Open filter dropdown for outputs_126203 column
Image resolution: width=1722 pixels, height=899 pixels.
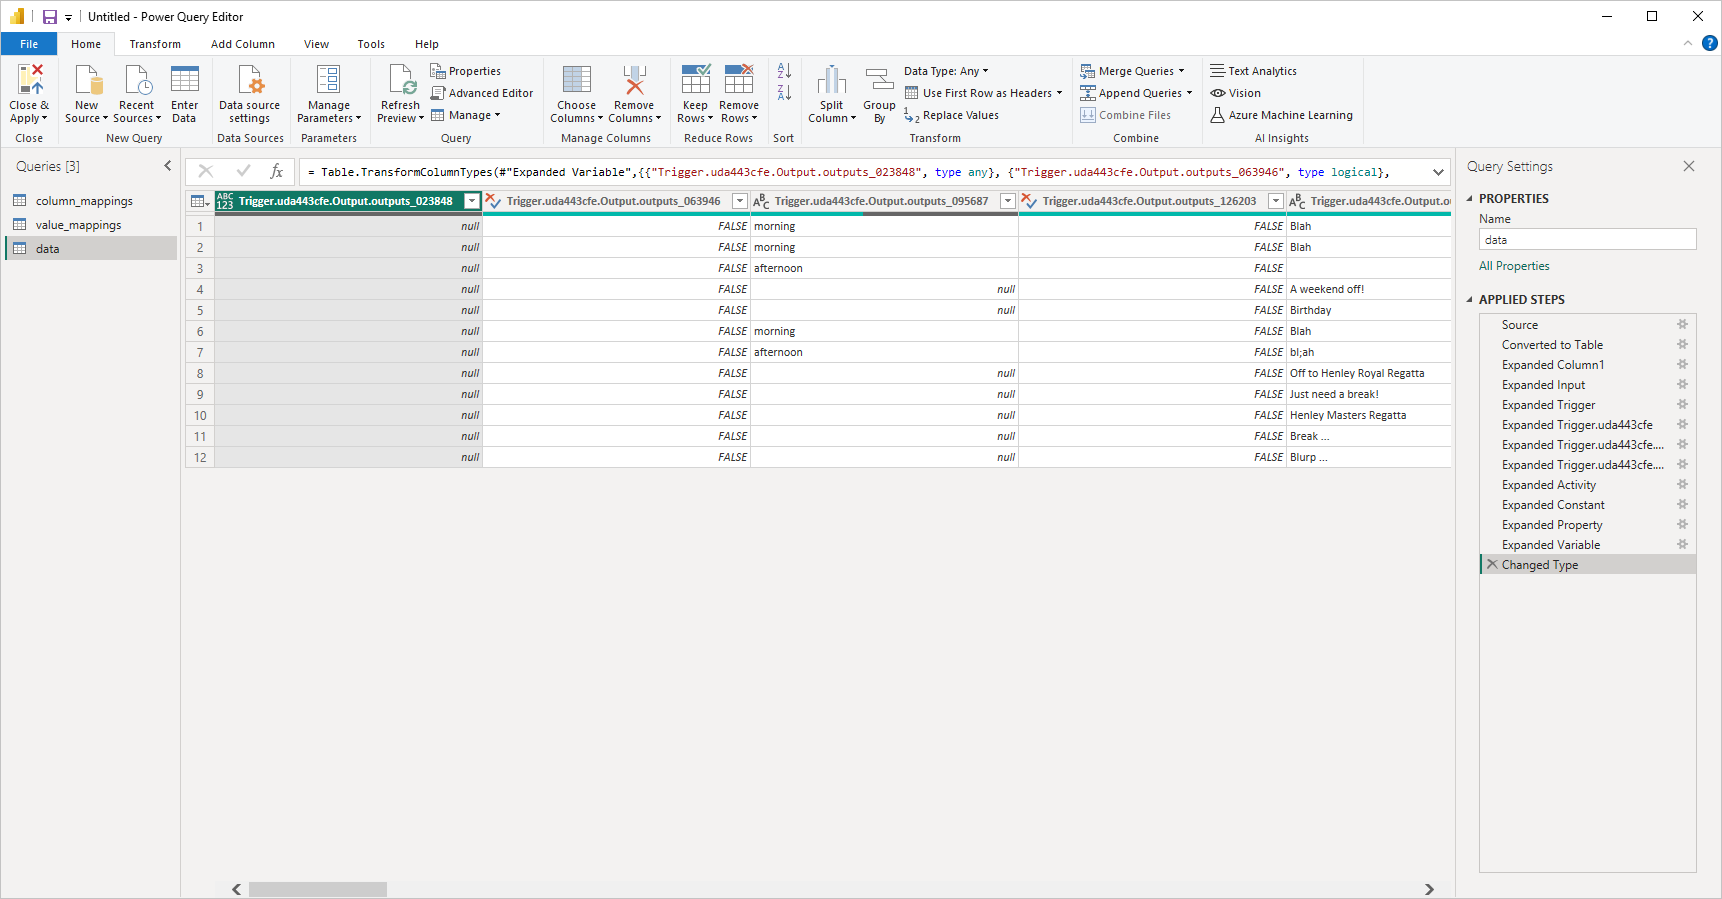[x=1276, y=201]
